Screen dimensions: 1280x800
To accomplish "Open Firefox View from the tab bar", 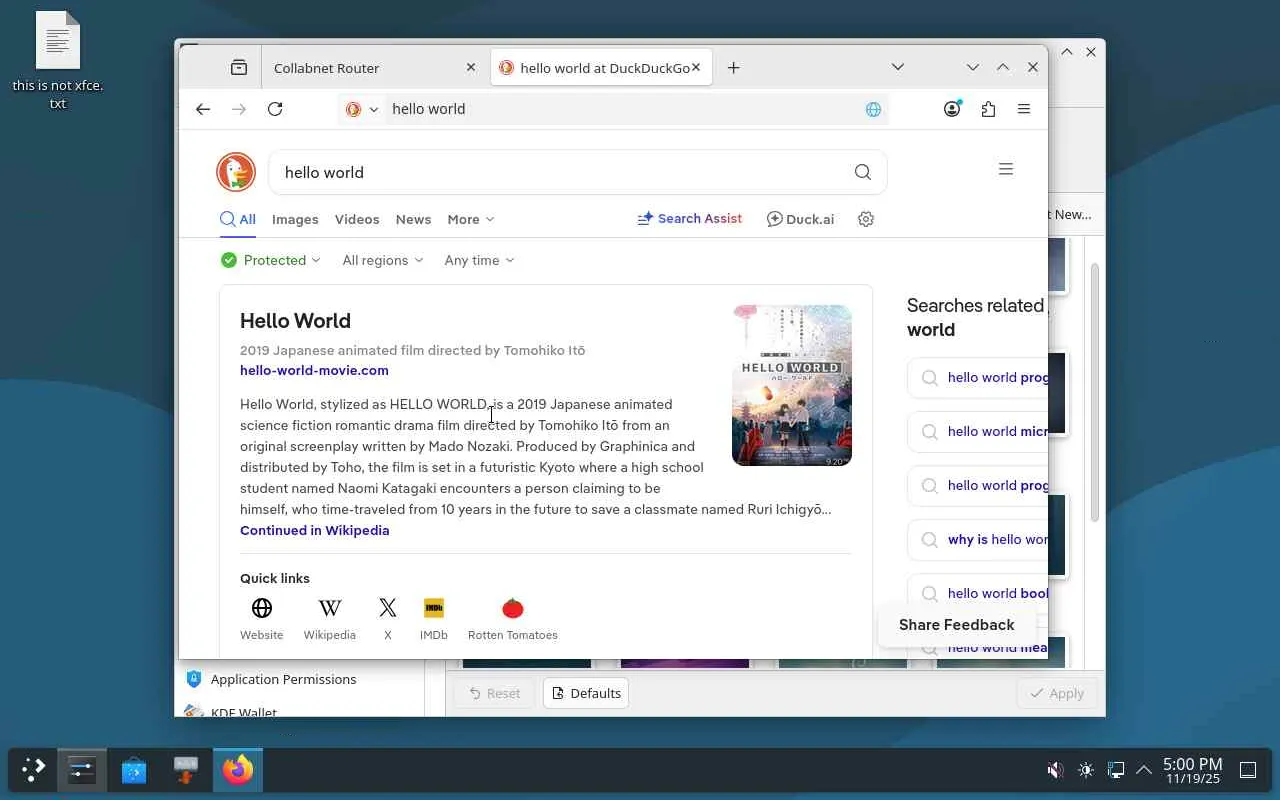I will pos(238,68).
